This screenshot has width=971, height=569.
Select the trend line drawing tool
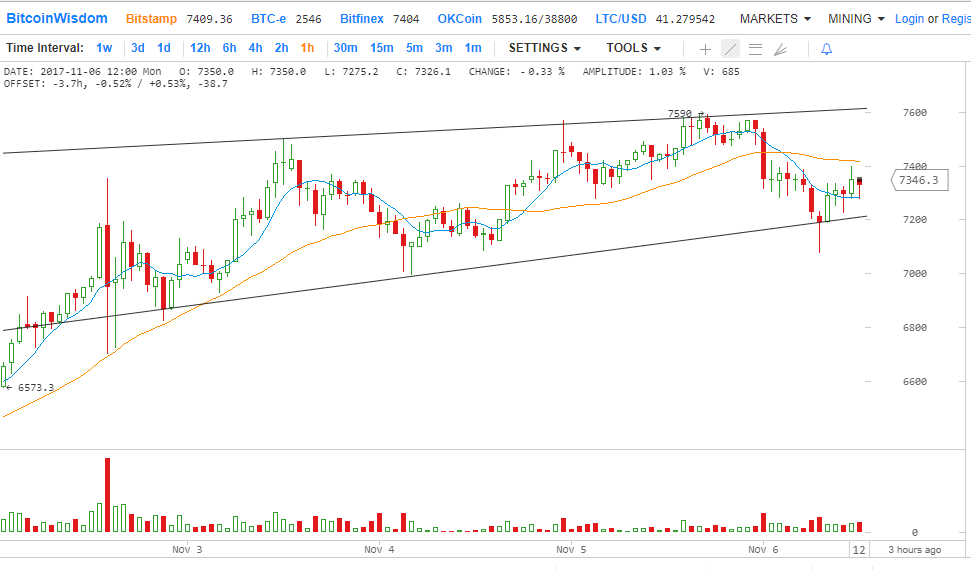pyautogui.click(x=730, y=48)
